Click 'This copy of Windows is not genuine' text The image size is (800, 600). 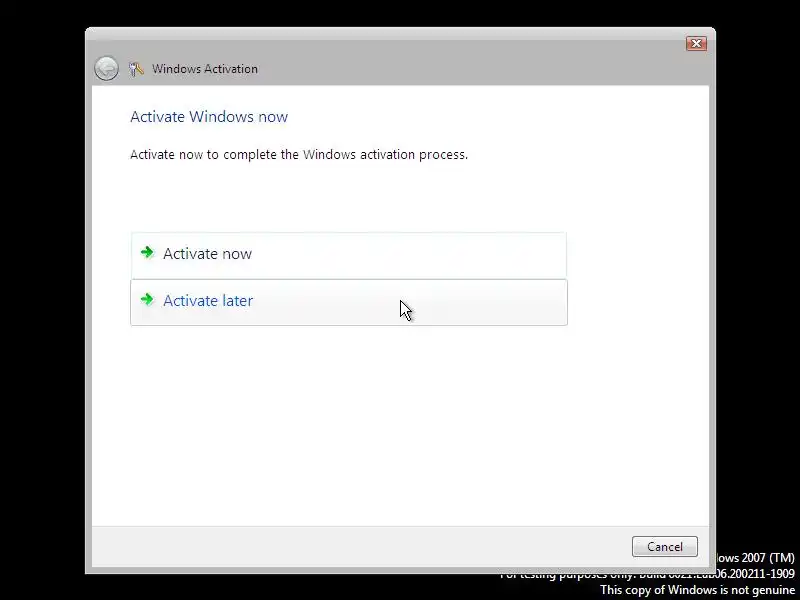point(697,590)
